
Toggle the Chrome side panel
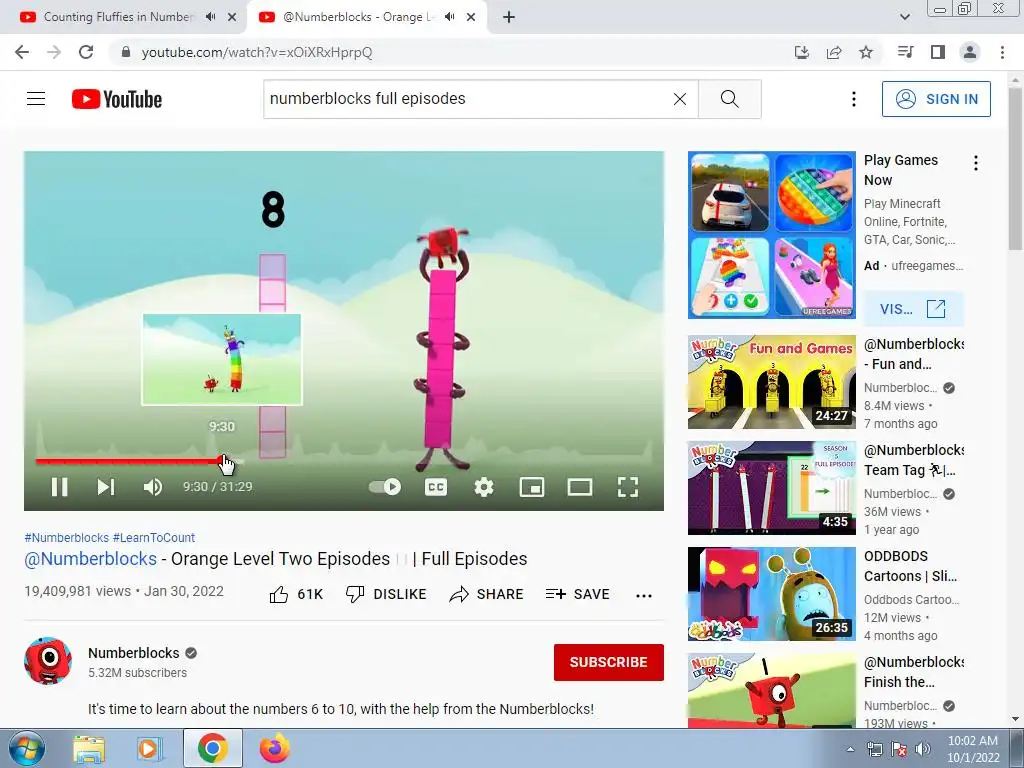coord(938,52)
